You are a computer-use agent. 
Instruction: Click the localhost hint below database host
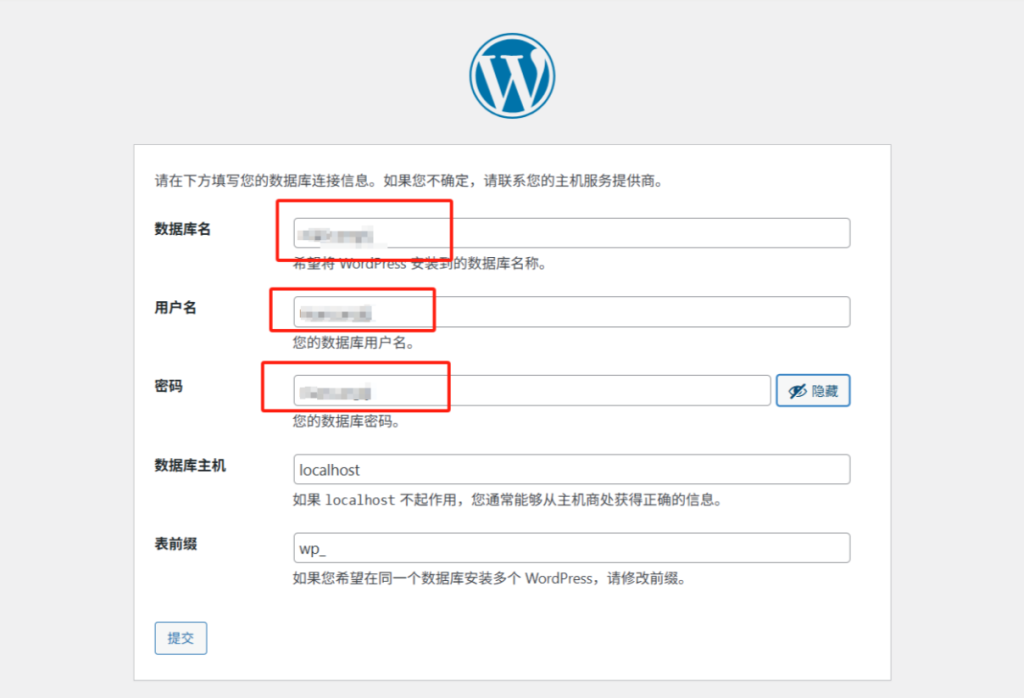507,500
